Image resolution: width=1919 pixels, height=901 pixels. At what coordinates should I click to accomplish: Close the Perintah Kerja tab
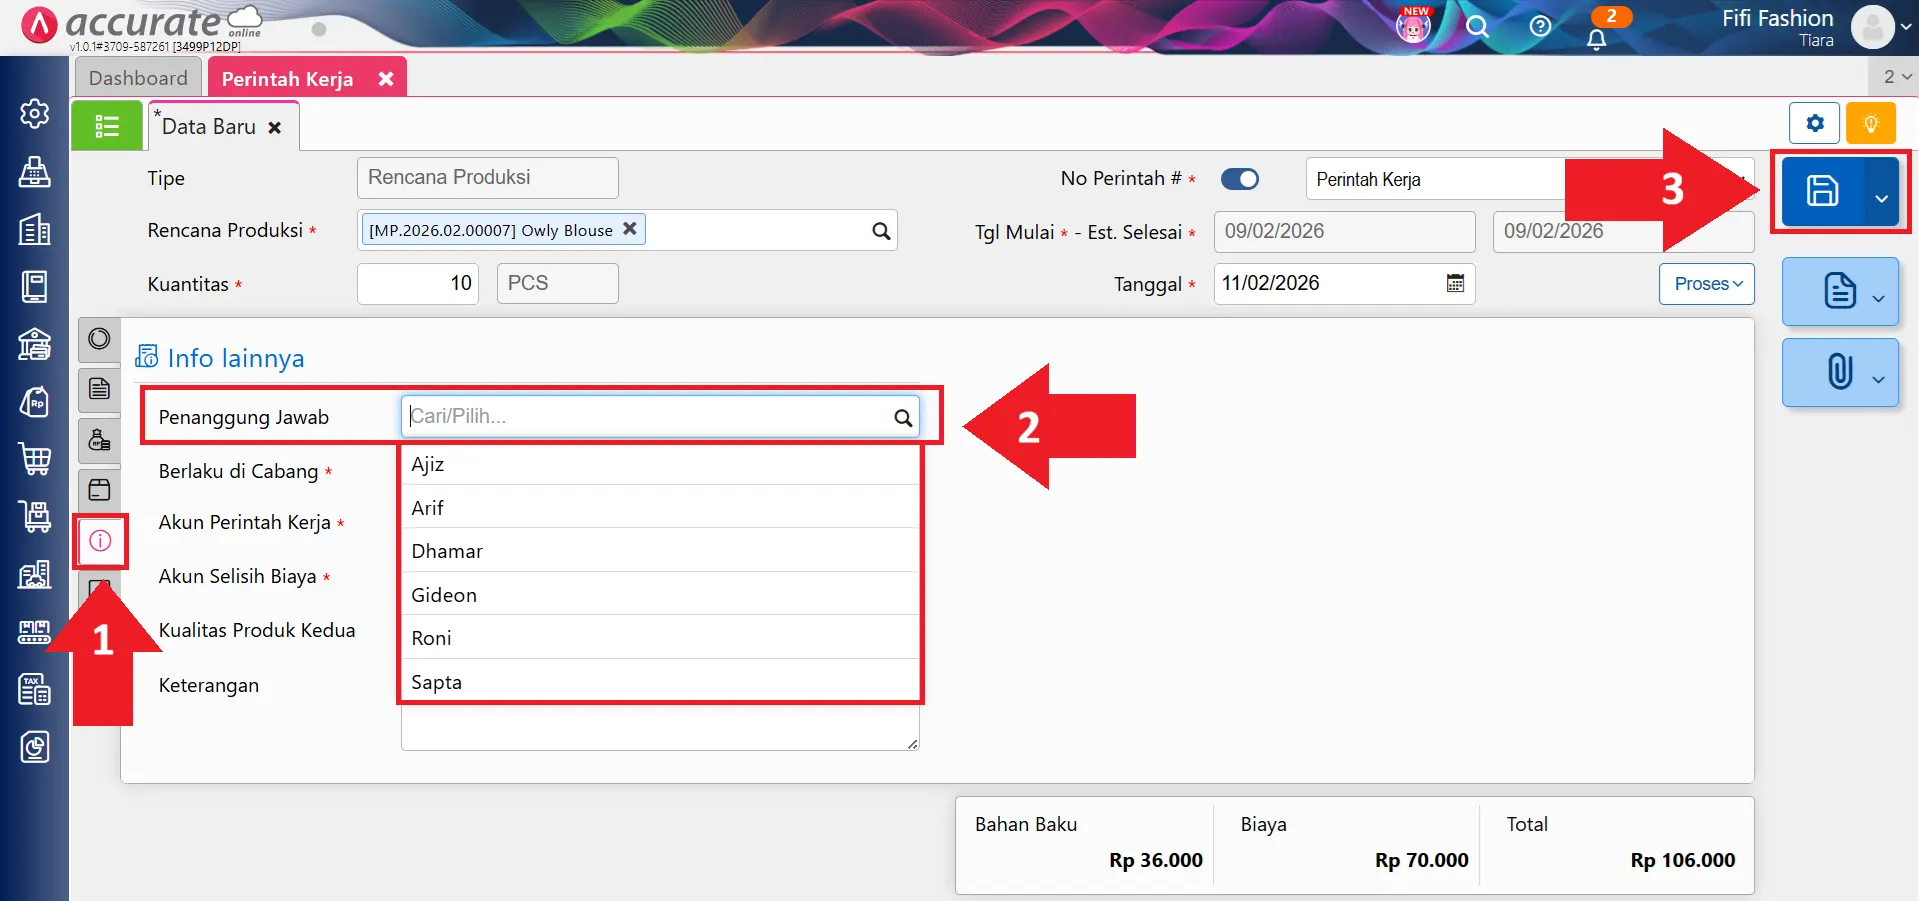386,79
